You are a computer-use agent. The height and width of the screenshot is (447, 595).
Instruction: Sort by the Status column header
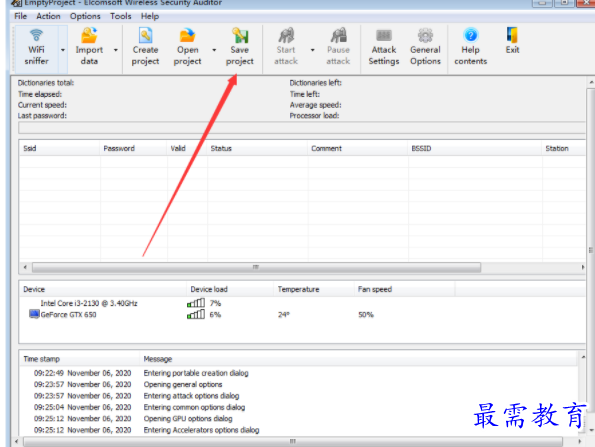[x=257, y=148]
